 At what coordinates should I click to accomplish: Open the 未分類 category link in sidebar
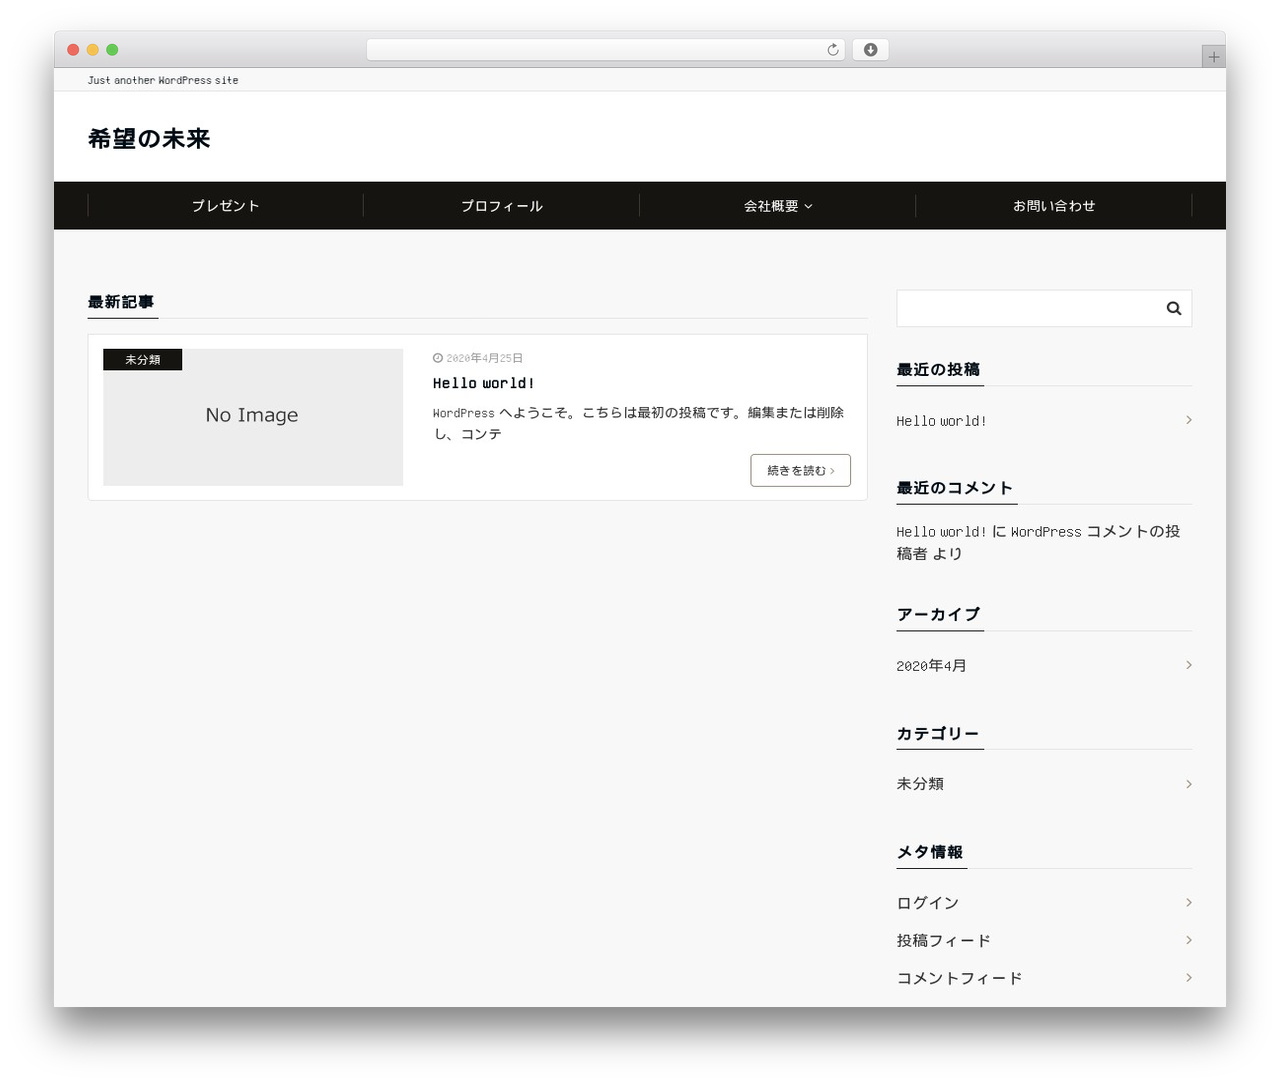(x=920, y=784)
